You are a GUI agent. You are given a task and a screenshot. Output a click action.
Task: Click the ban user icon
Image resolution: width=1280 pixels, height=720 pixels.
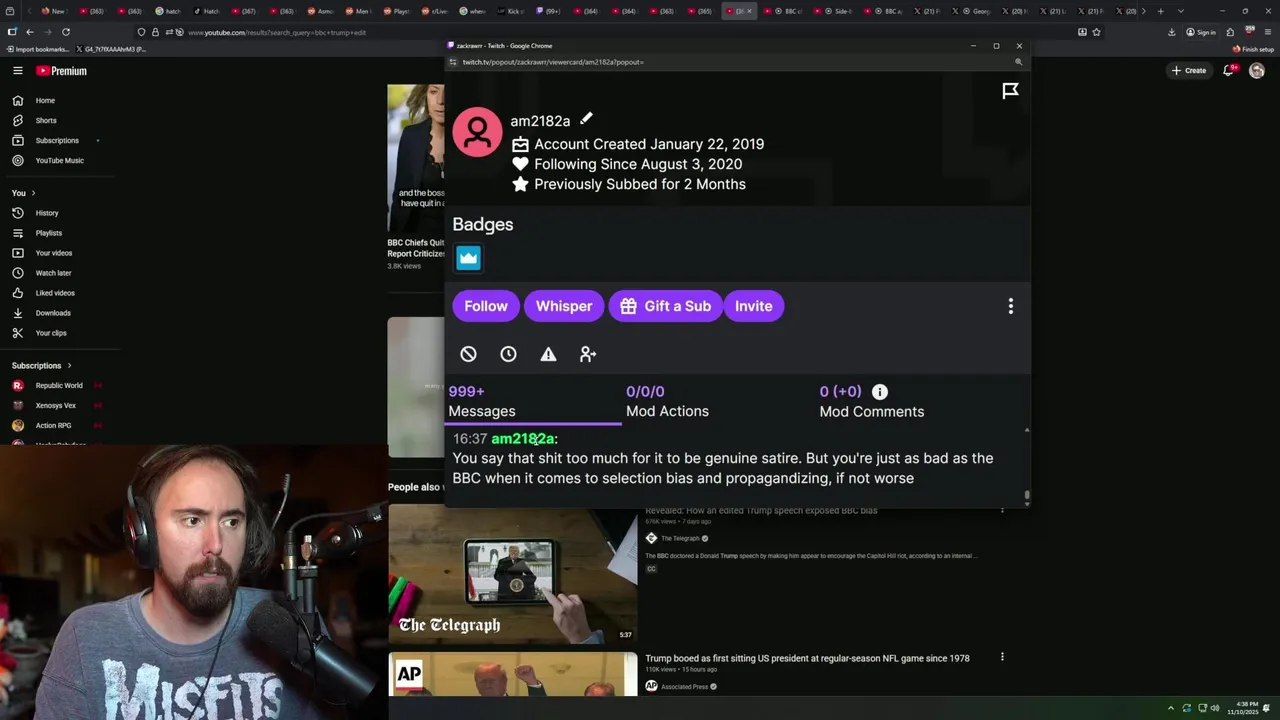point(468,354)
